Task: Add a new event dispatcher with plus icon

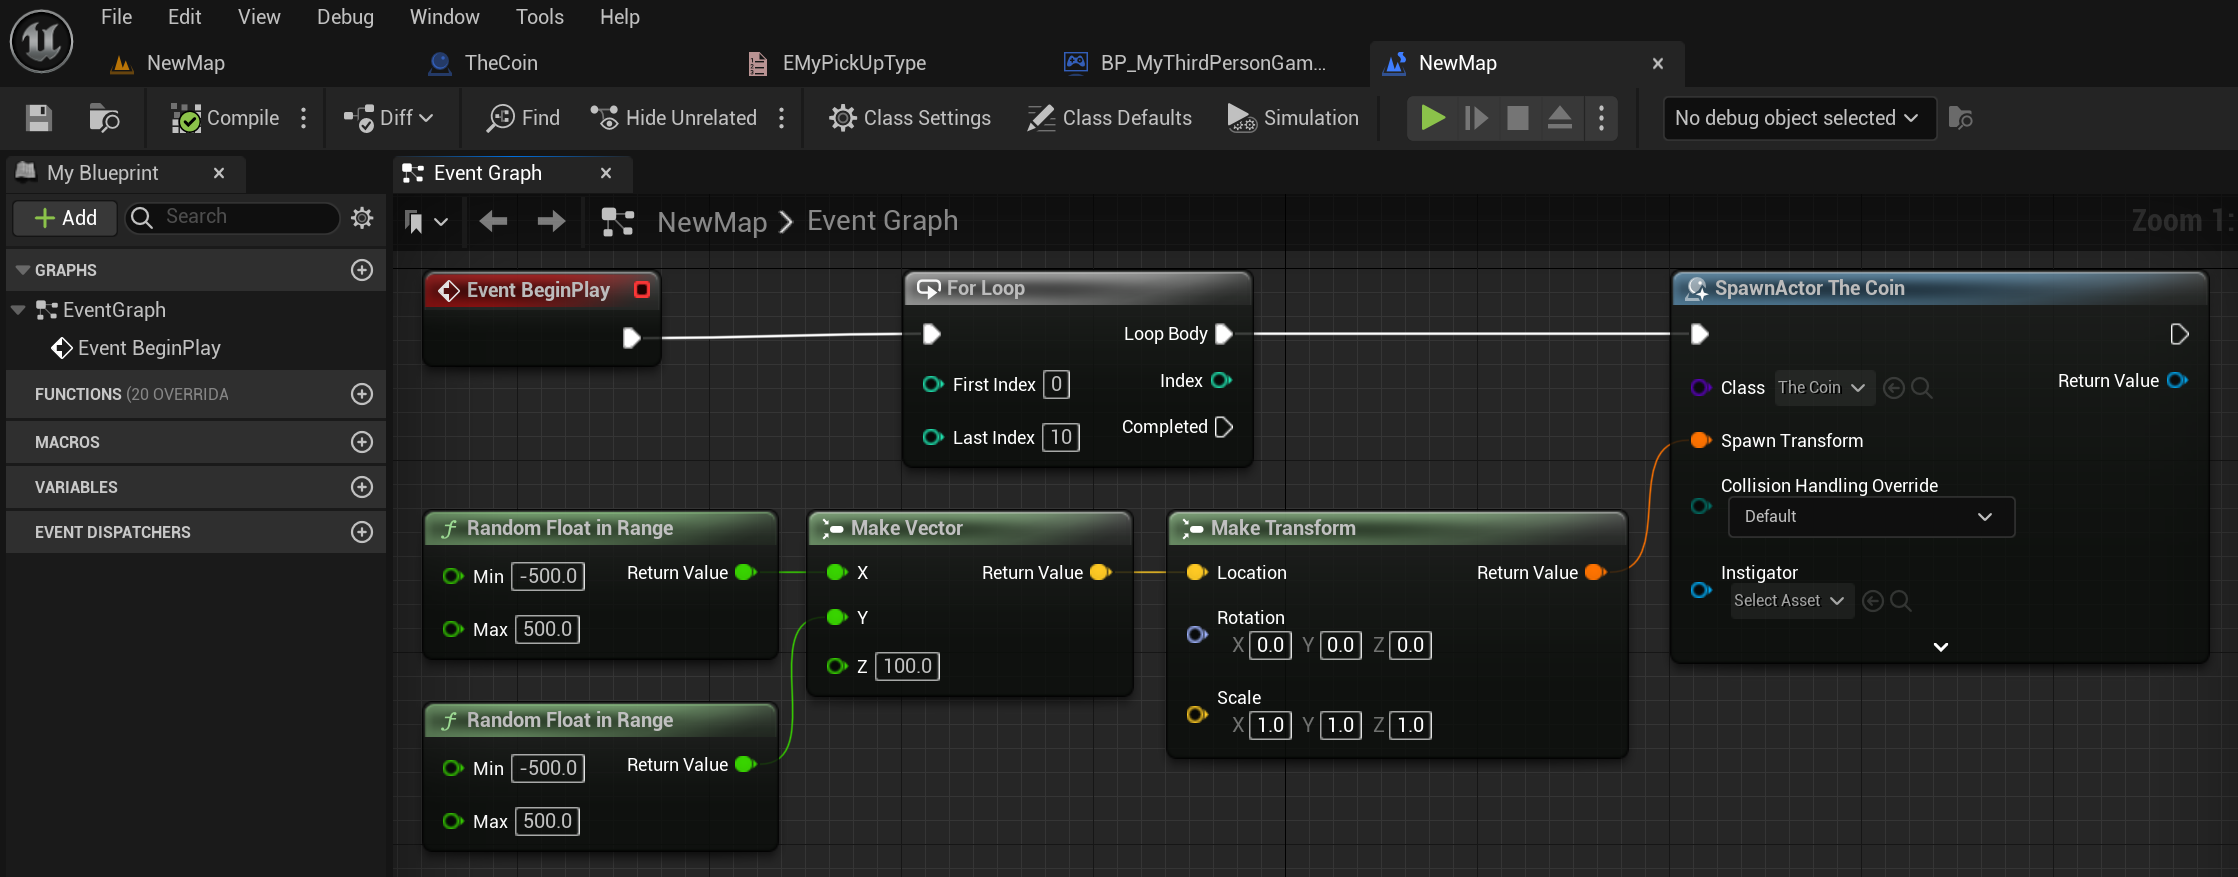Action: (x=362, y=532)
